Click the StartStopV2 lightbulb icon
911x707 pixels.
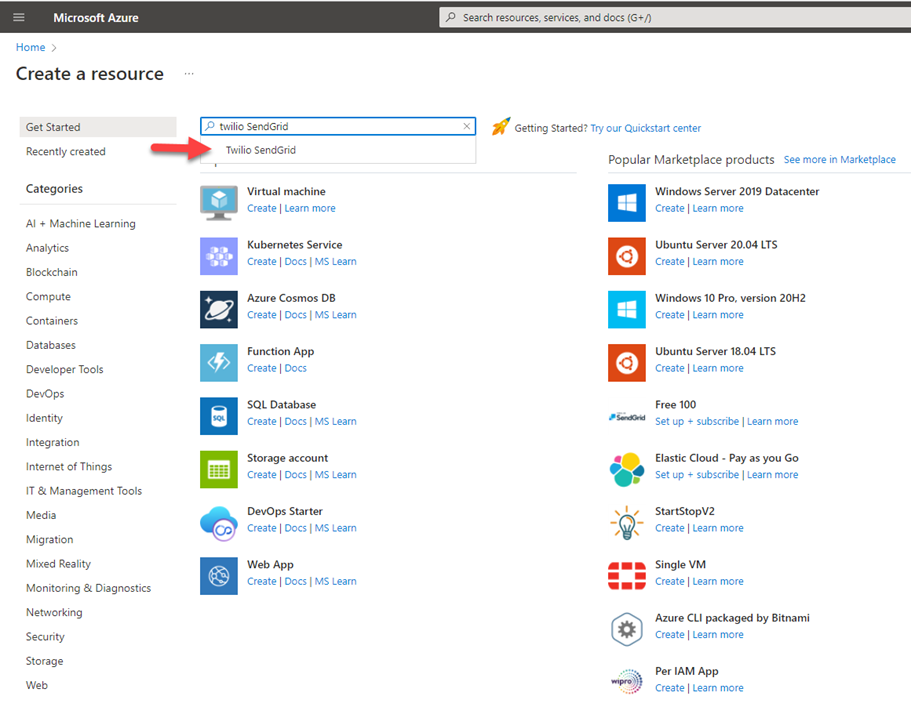click(626, 523)
